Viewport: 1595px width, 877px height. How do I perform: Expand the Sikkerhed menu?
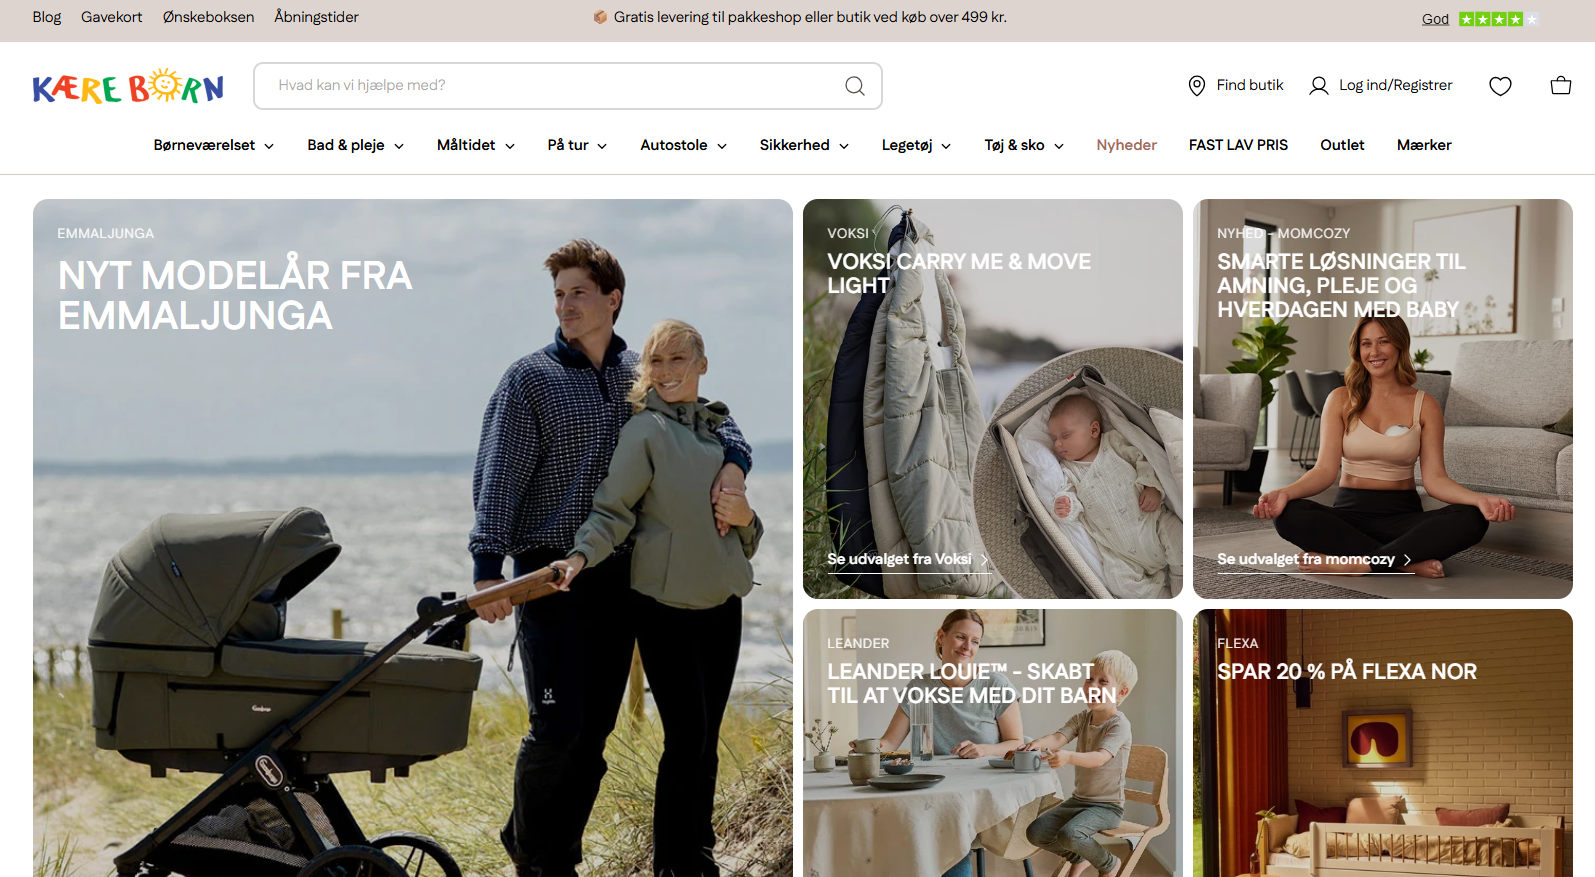click(804, 145)
